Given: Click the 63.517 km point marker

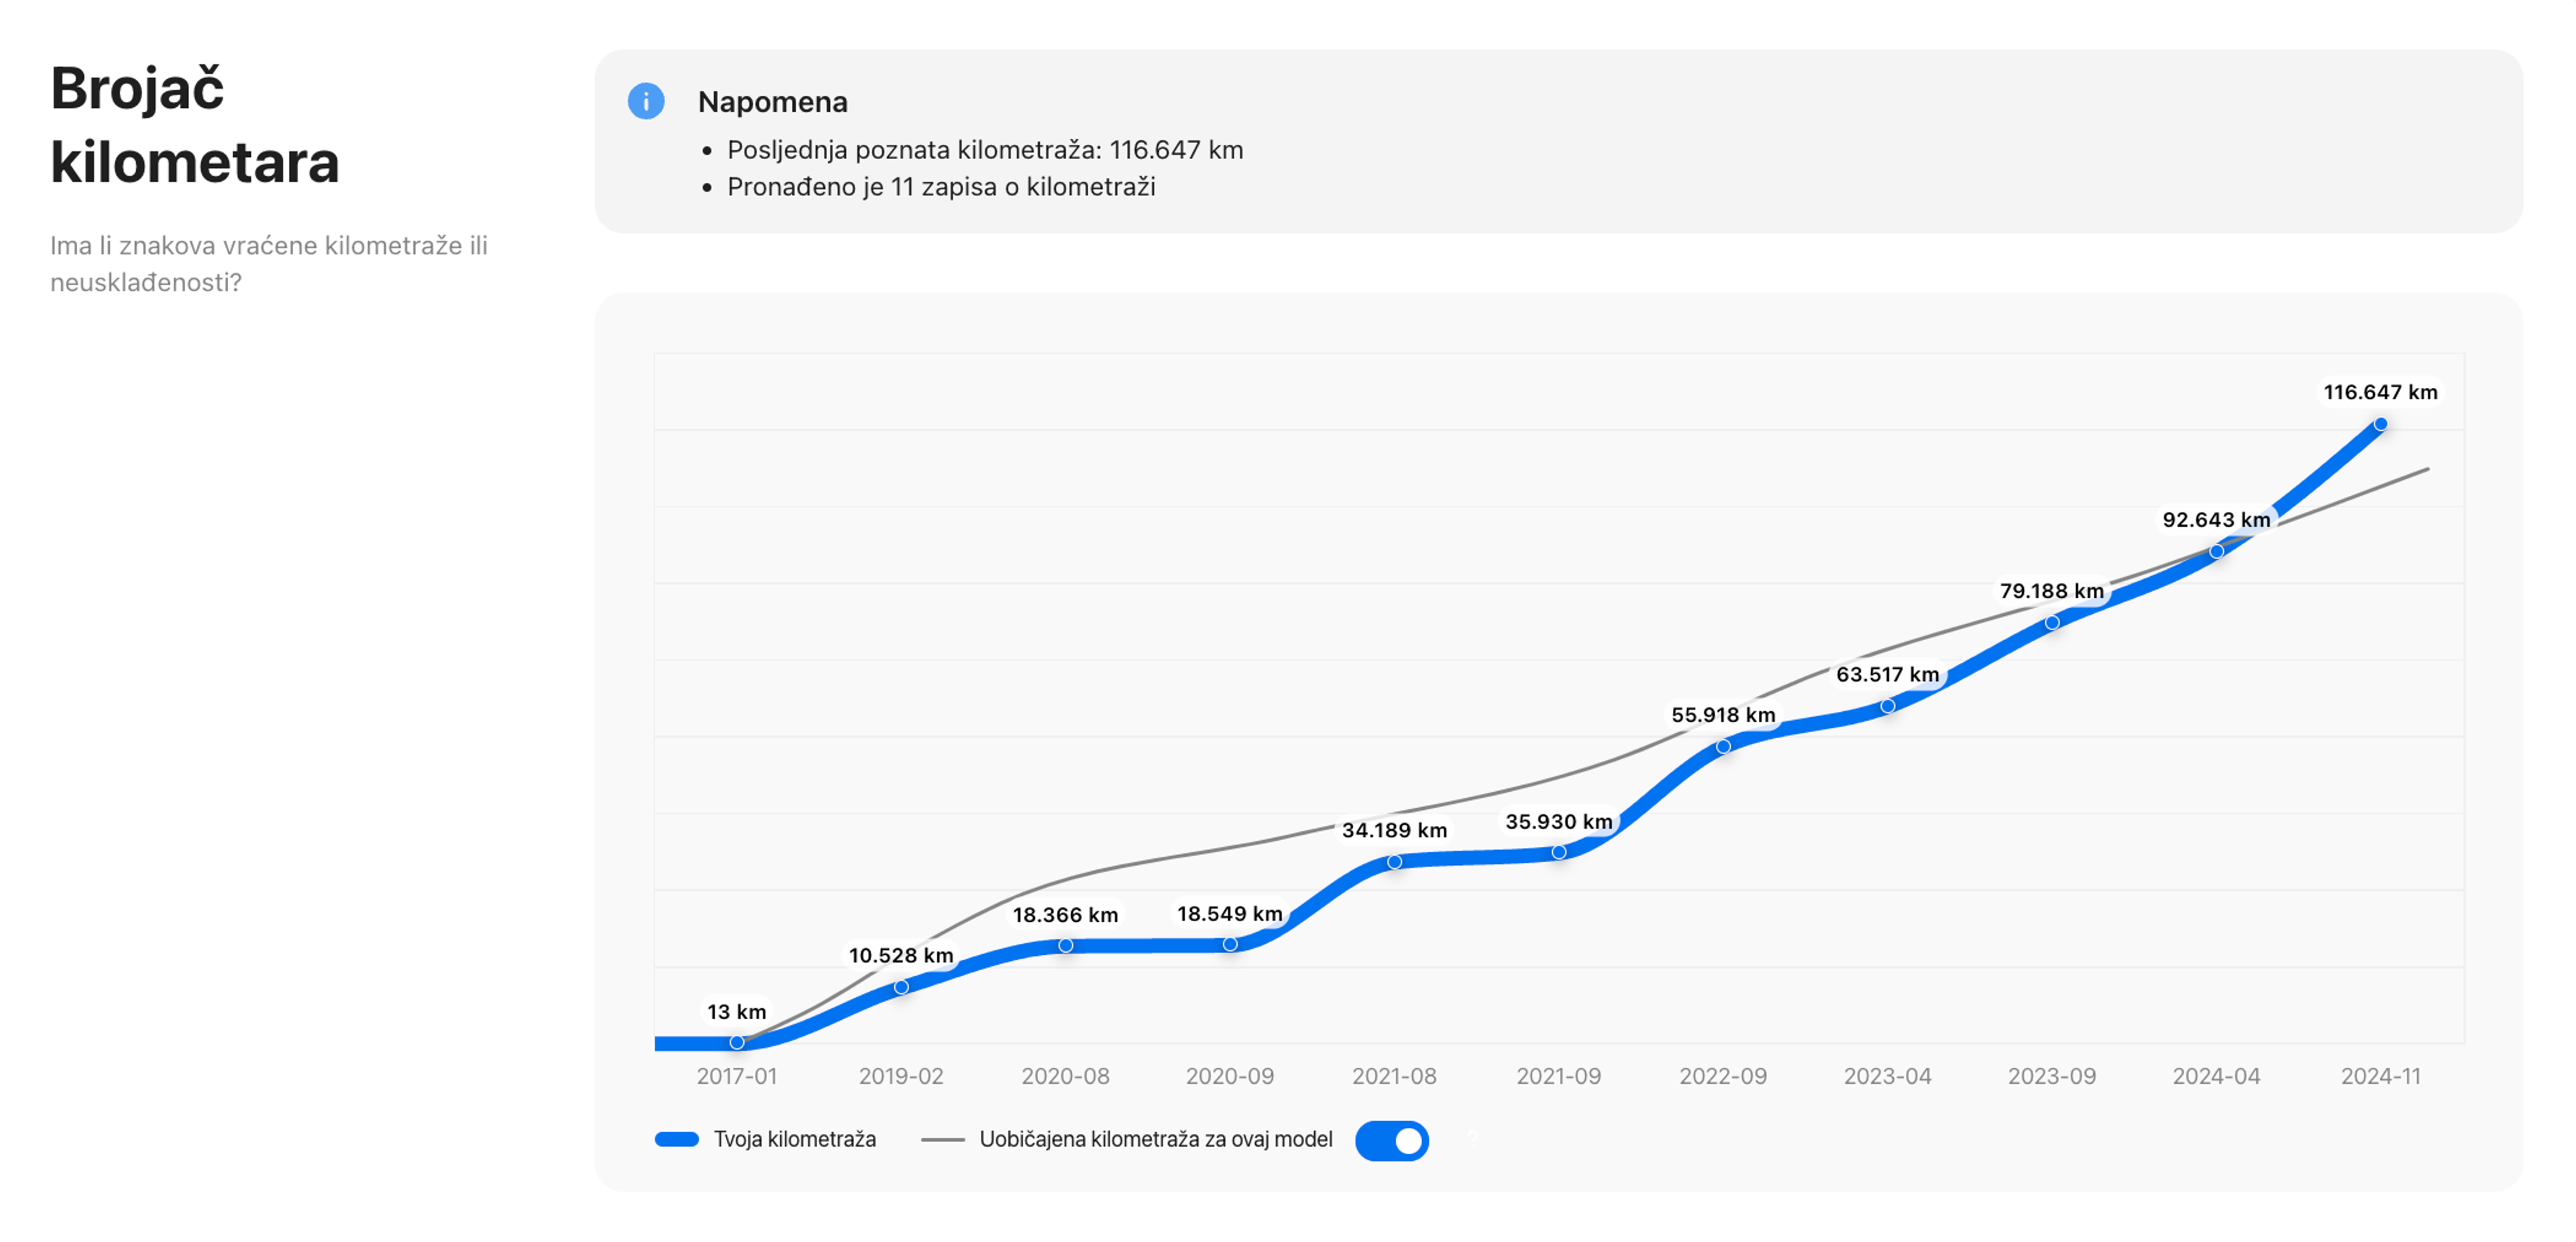Looking at the screenshot, I should [x=1887, y=706].
